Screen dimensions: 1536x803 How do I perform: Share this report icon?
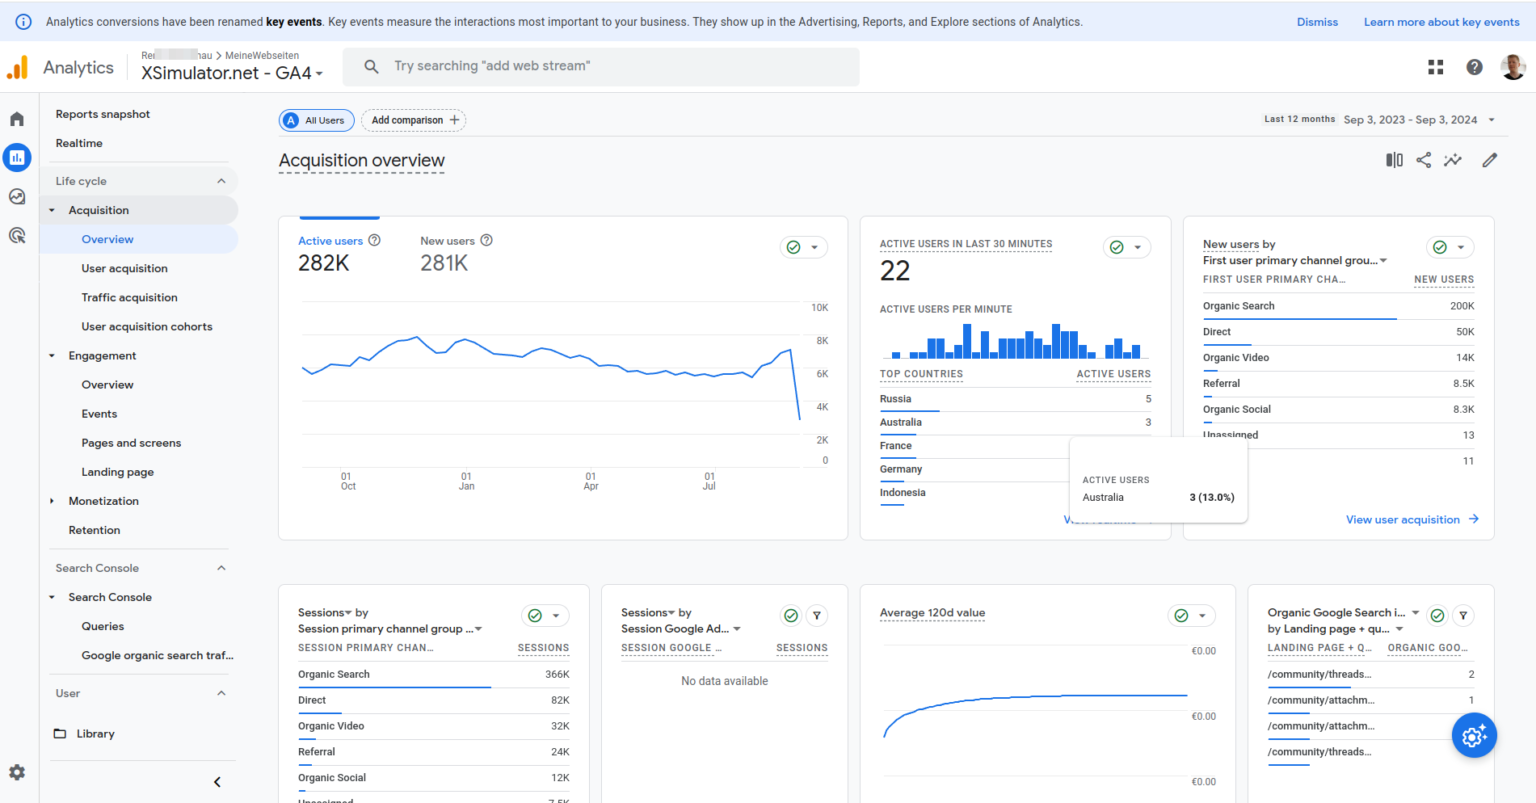click(x=1423, y=160)
